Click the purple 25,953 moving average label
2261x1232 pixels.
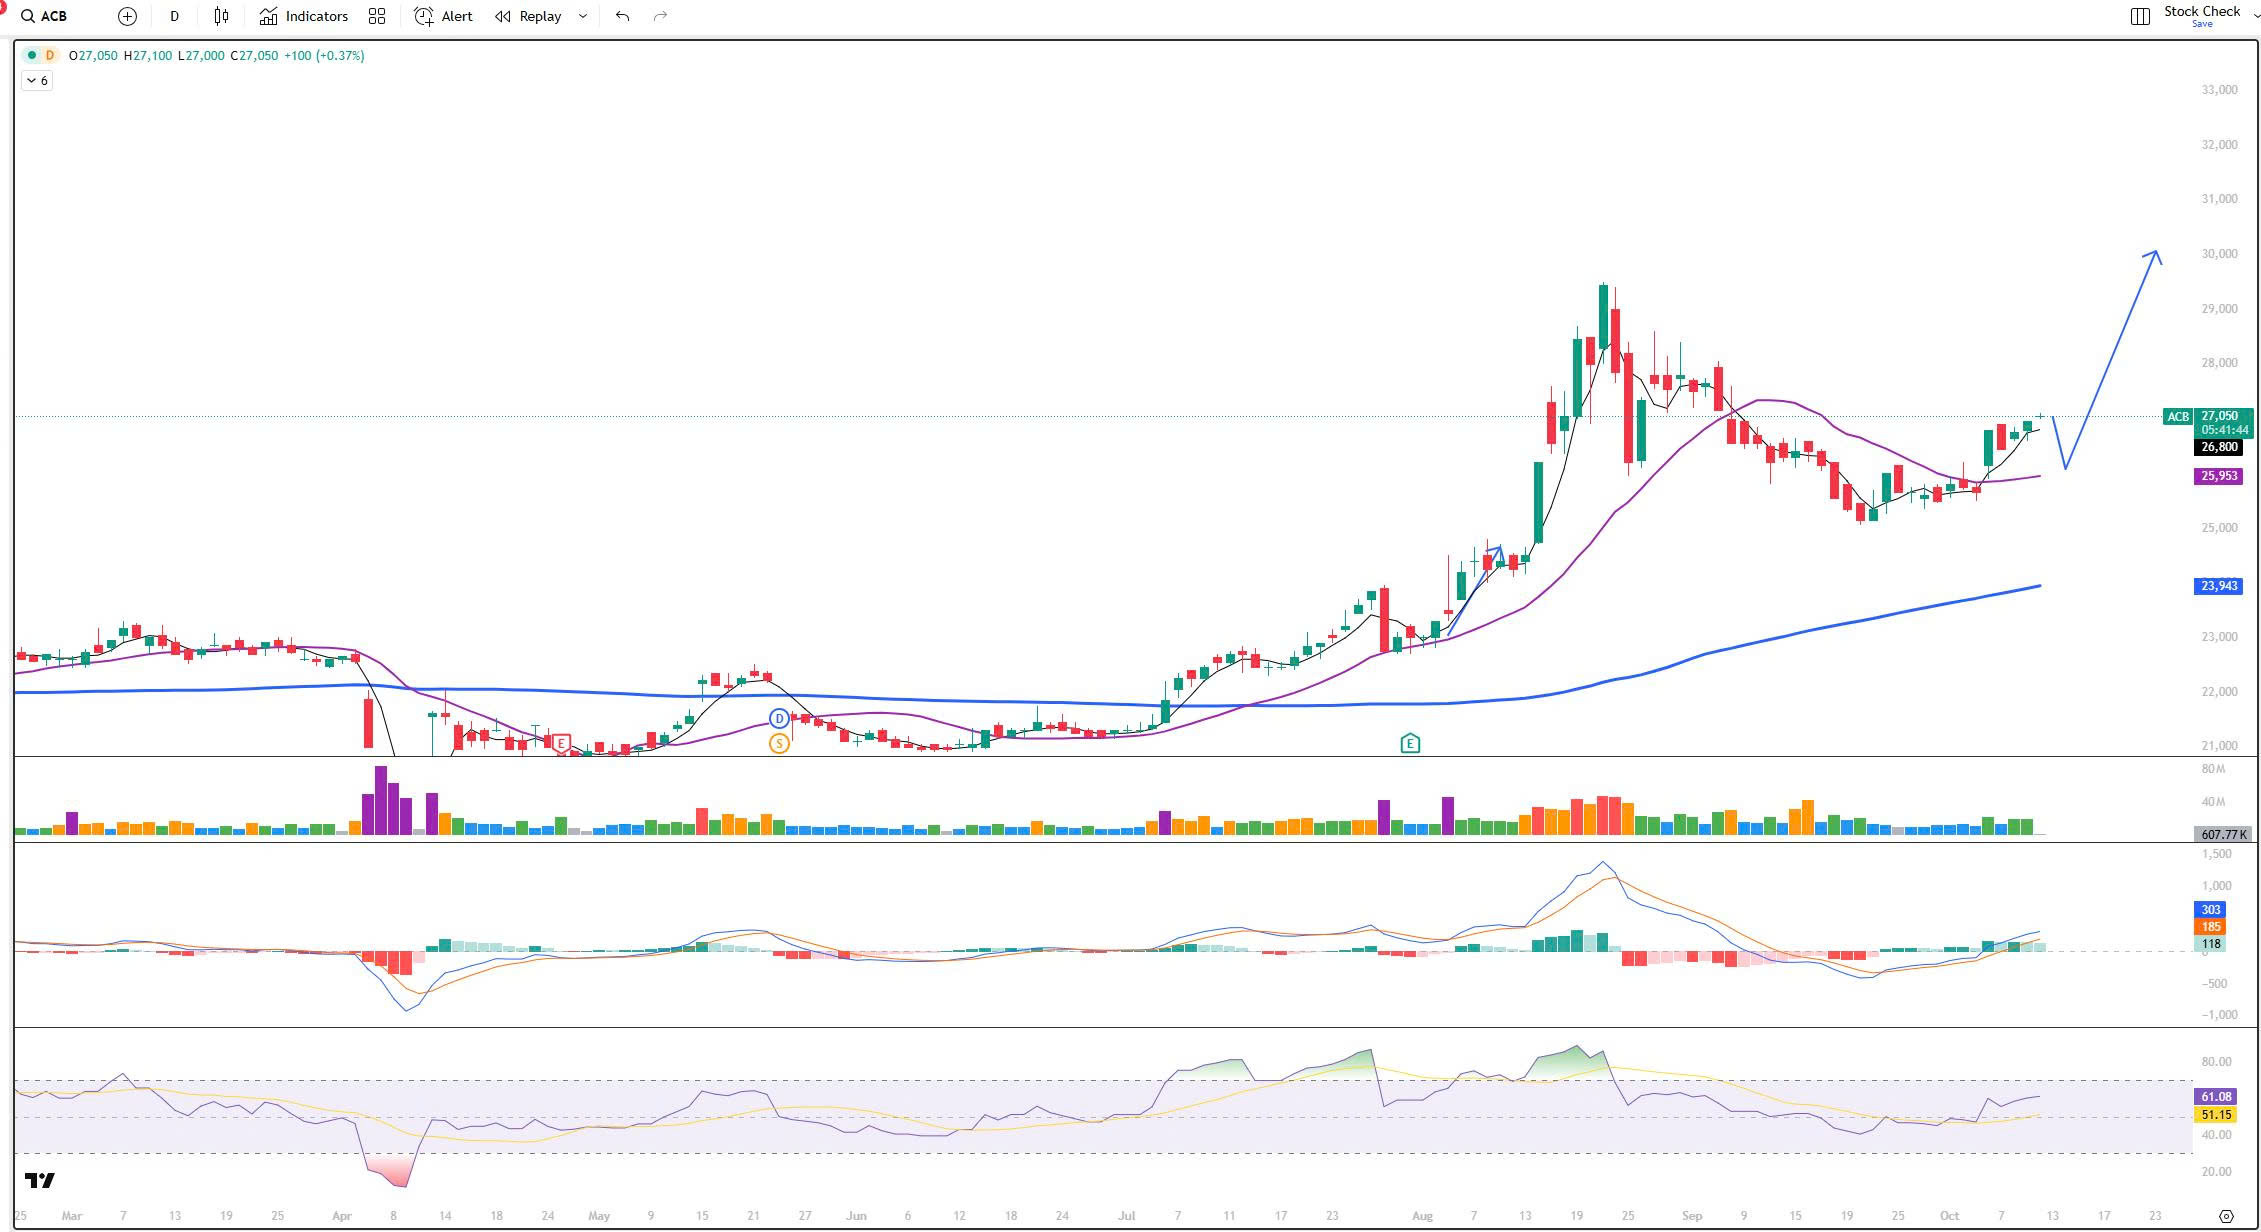pos(2218,476)
